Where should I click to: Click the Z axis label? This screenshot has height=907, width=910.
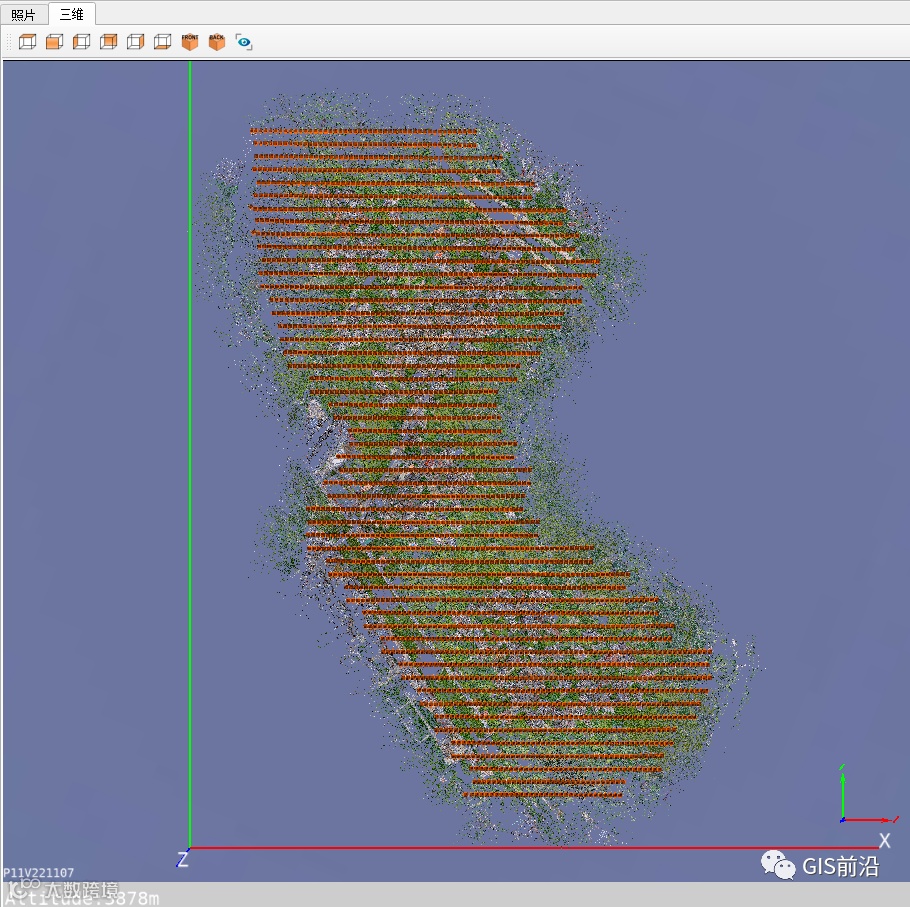182,859
